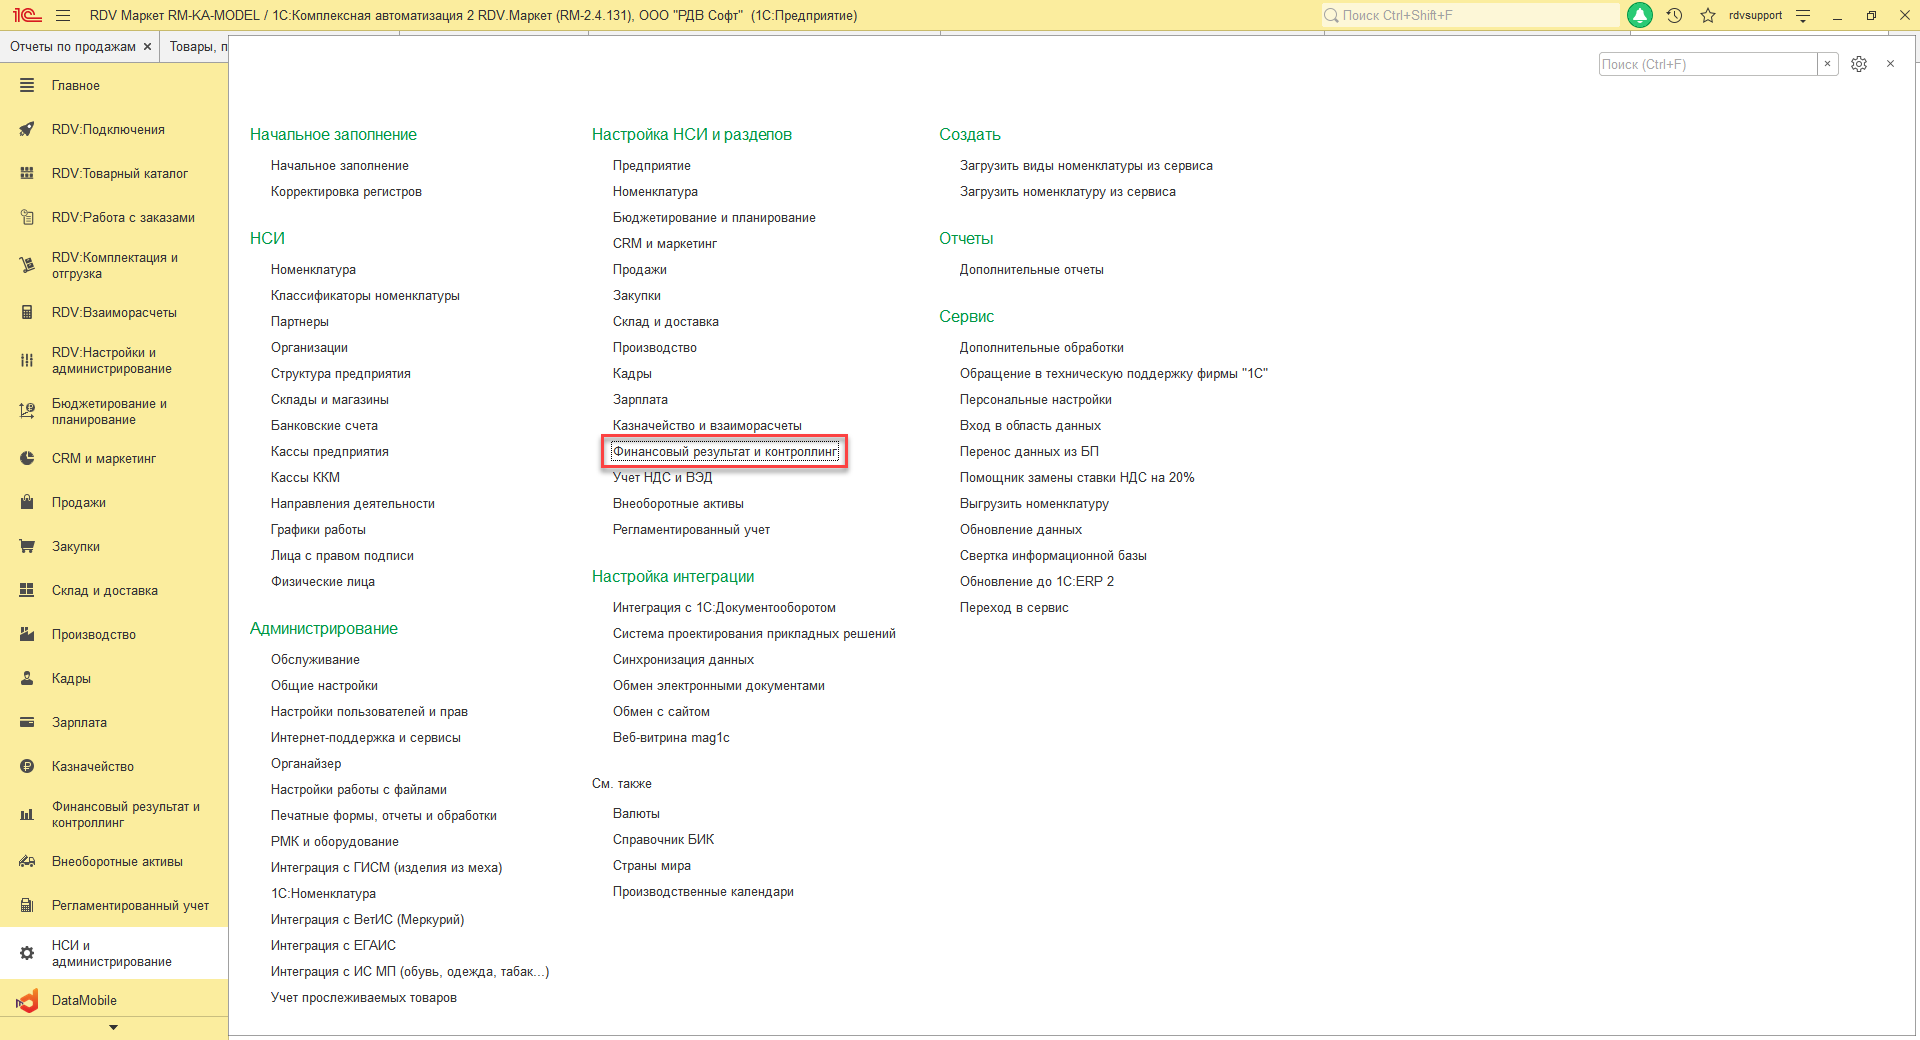1920x1040 pixels.
Task: Click the DataMobile logo icon
Action: coord(27,1001)
